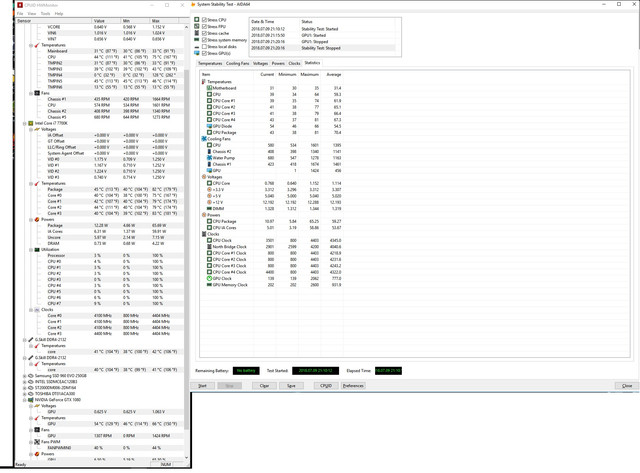Expand the Samsung SSD 960 EVO node
The image size is (640, 473).
tap(25, 375)
